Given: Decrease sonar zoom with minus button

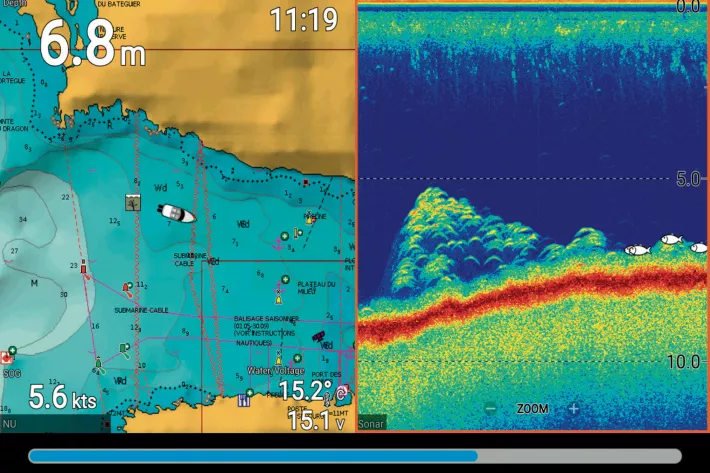Looking at the screenshot, I should coord(490,409).
